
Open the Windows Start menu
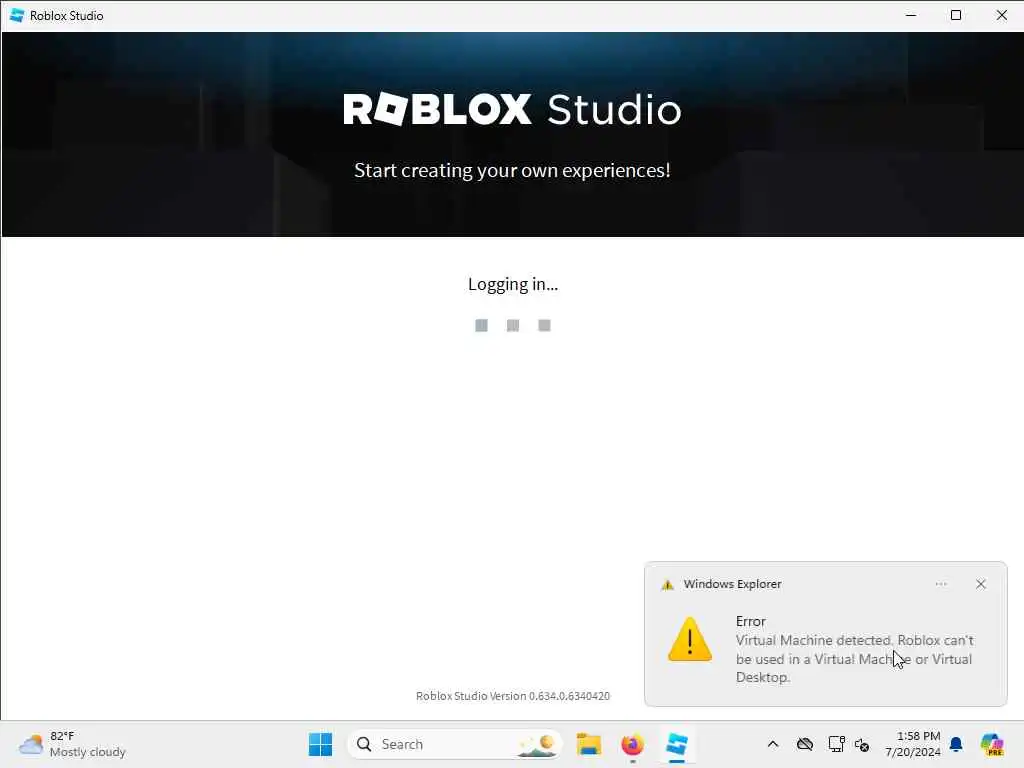coord(320,744)
